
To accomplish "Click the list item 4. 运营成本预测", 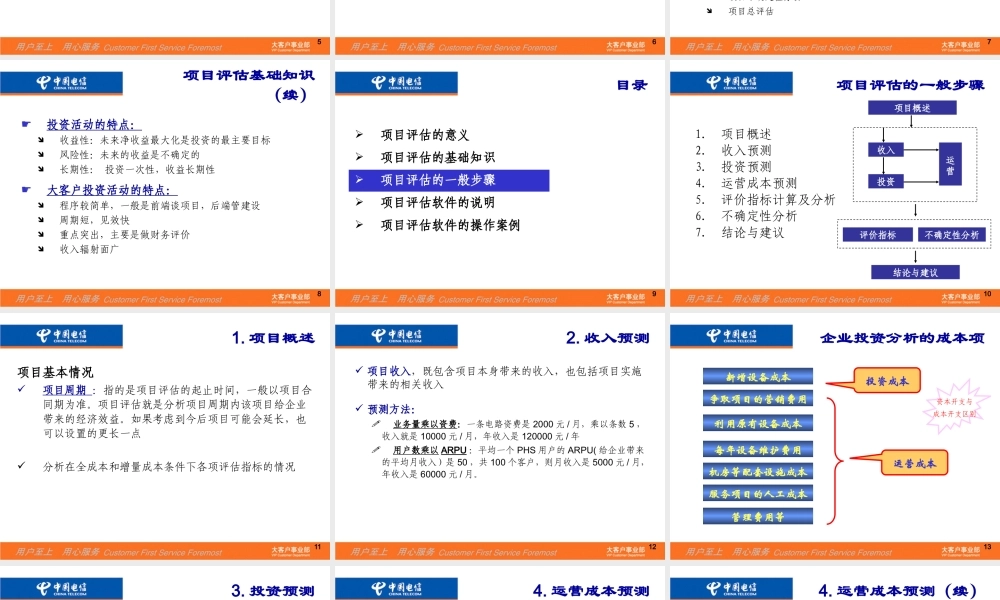I will coord(746,183).
